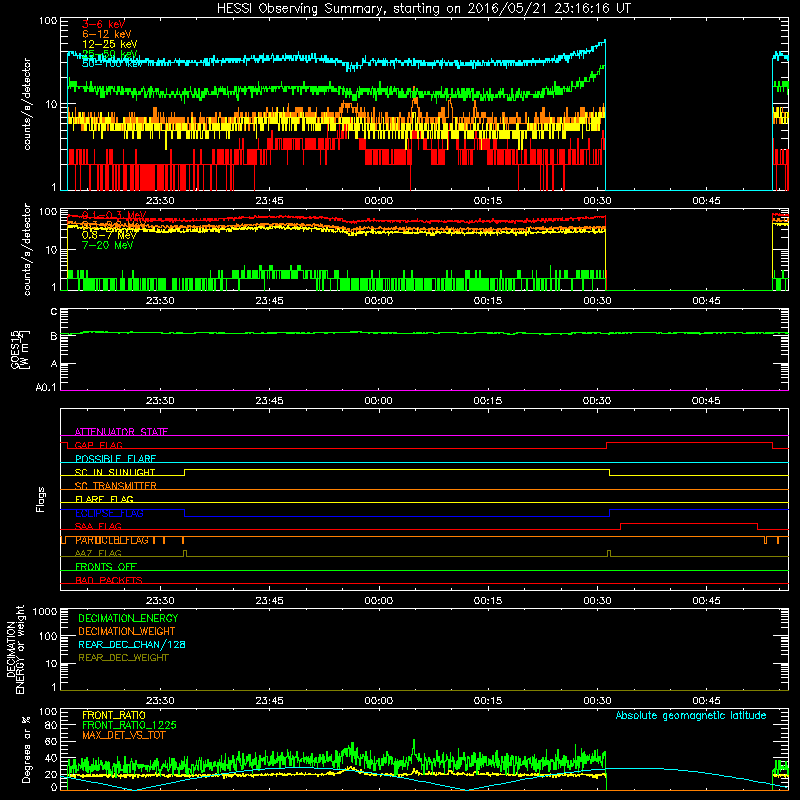Click the Degrees or % axis title
The width and height of the screenshot is (800, 800).
26,749
